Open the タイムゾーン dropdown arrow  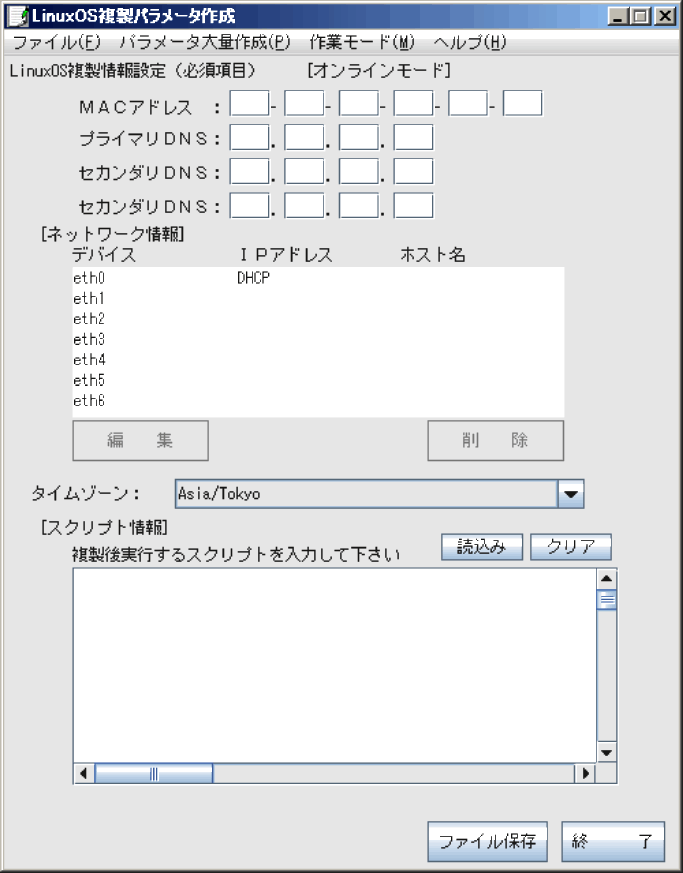(571, 494)
